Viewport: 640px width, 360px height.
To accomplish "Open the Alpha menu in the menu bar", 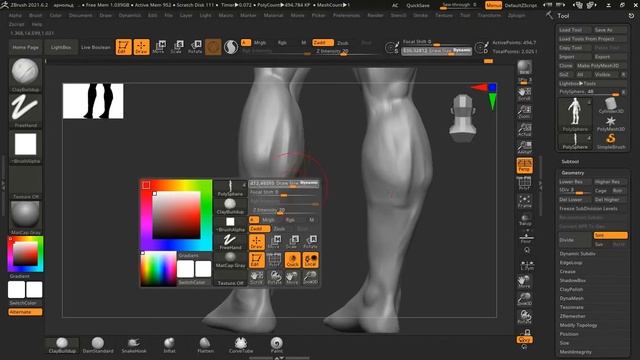I will click(x=15, y=15).
